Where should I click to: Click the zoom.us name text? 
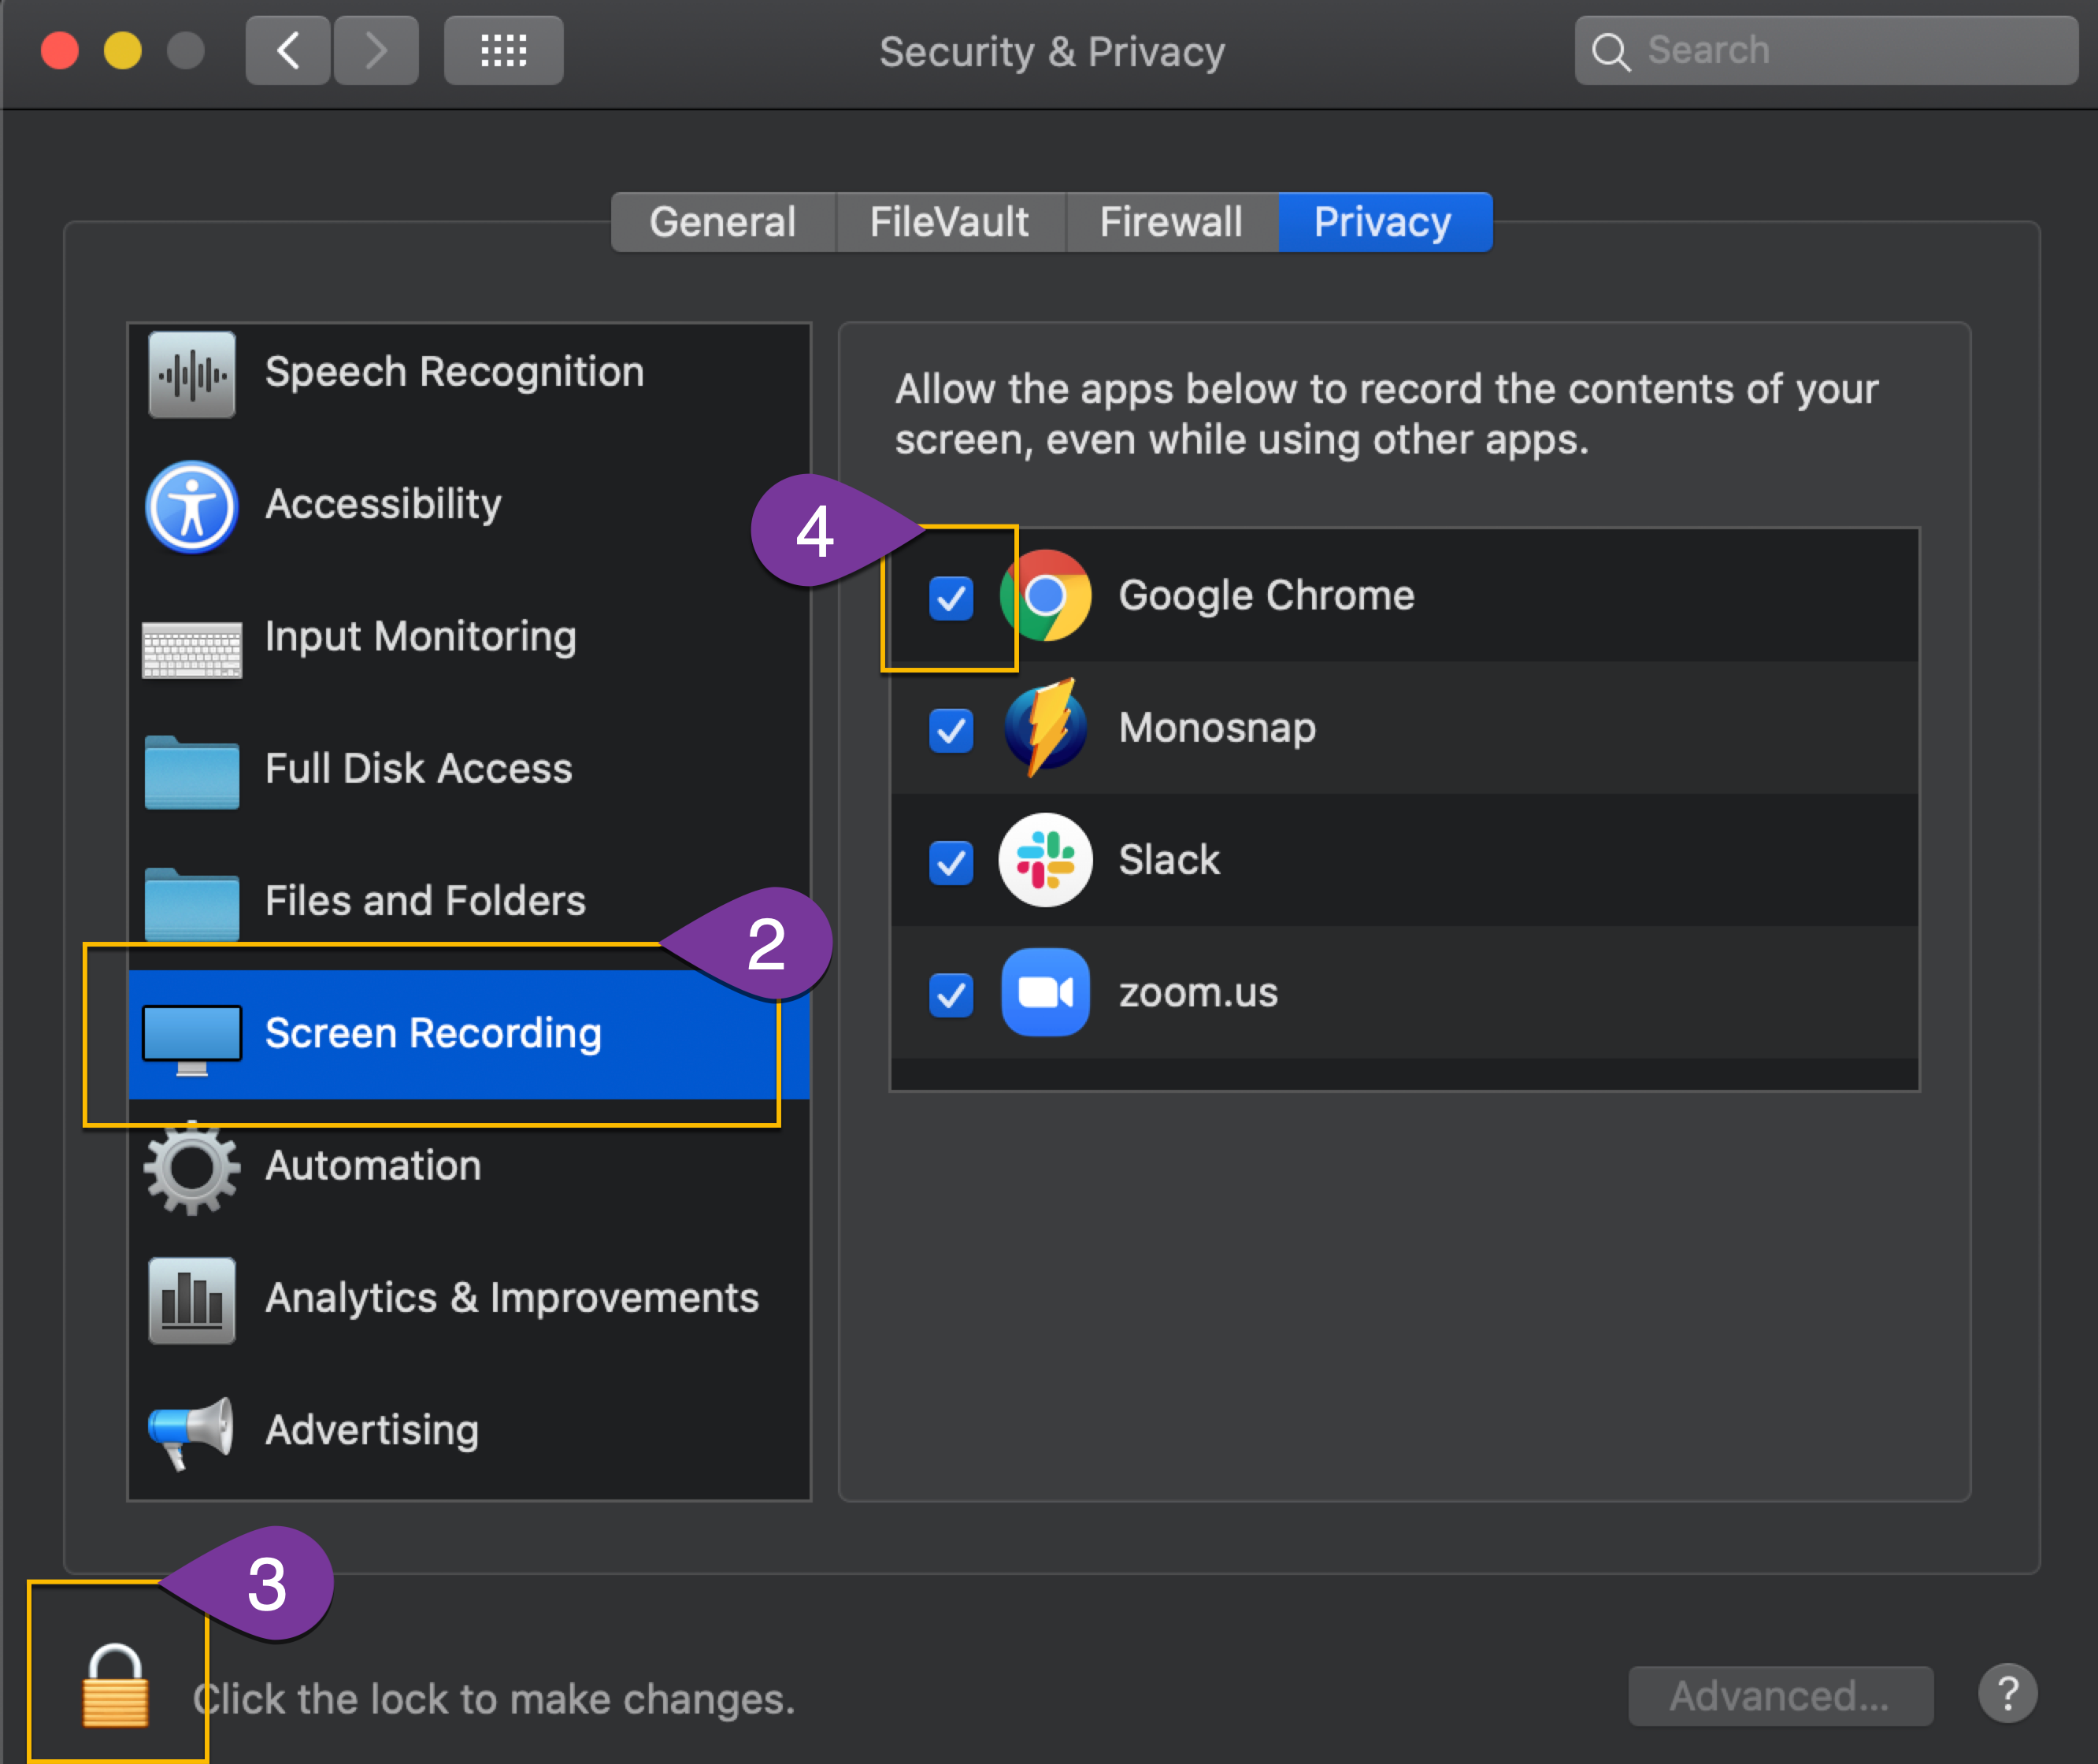click(1198, 993)
